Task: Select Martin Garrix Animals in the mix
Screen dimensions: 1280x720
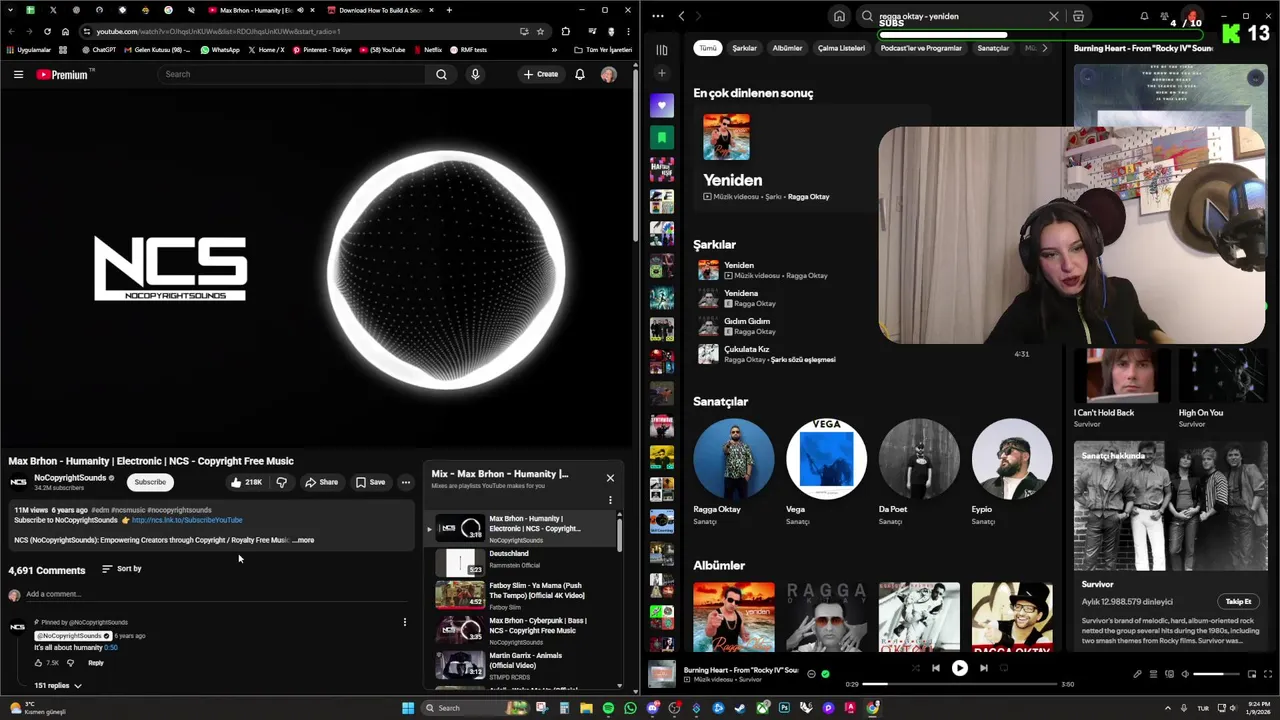Action: click(525, 664)
